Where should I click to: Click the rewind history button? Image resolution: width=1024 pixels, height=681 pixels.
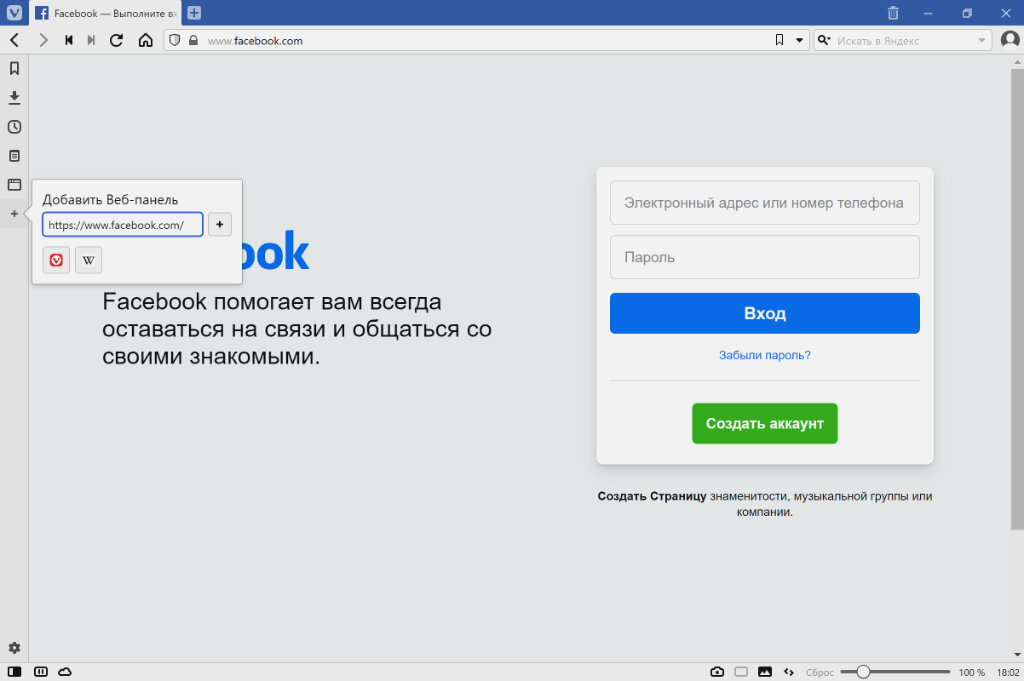69,40
